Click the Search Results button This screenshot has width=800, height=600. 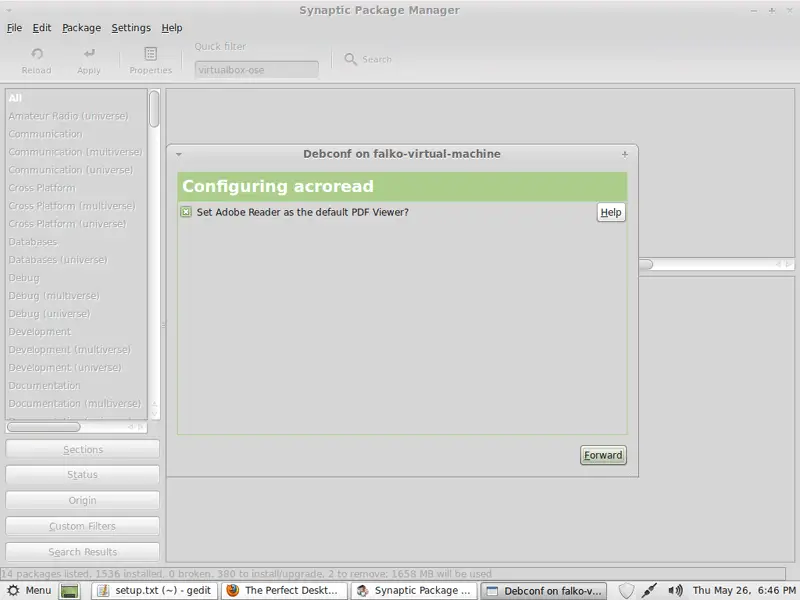pos(83,552)
